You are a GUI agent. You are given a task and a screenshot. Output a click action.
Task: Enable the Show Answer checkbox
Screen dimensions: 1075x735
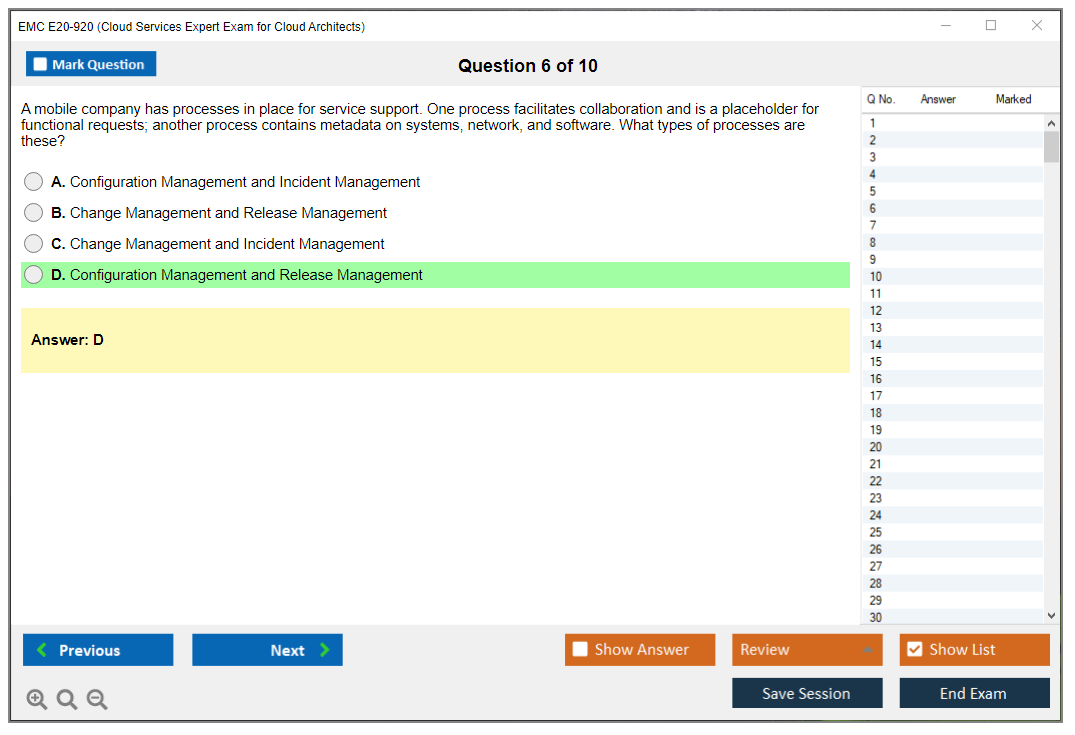(580, 650)
